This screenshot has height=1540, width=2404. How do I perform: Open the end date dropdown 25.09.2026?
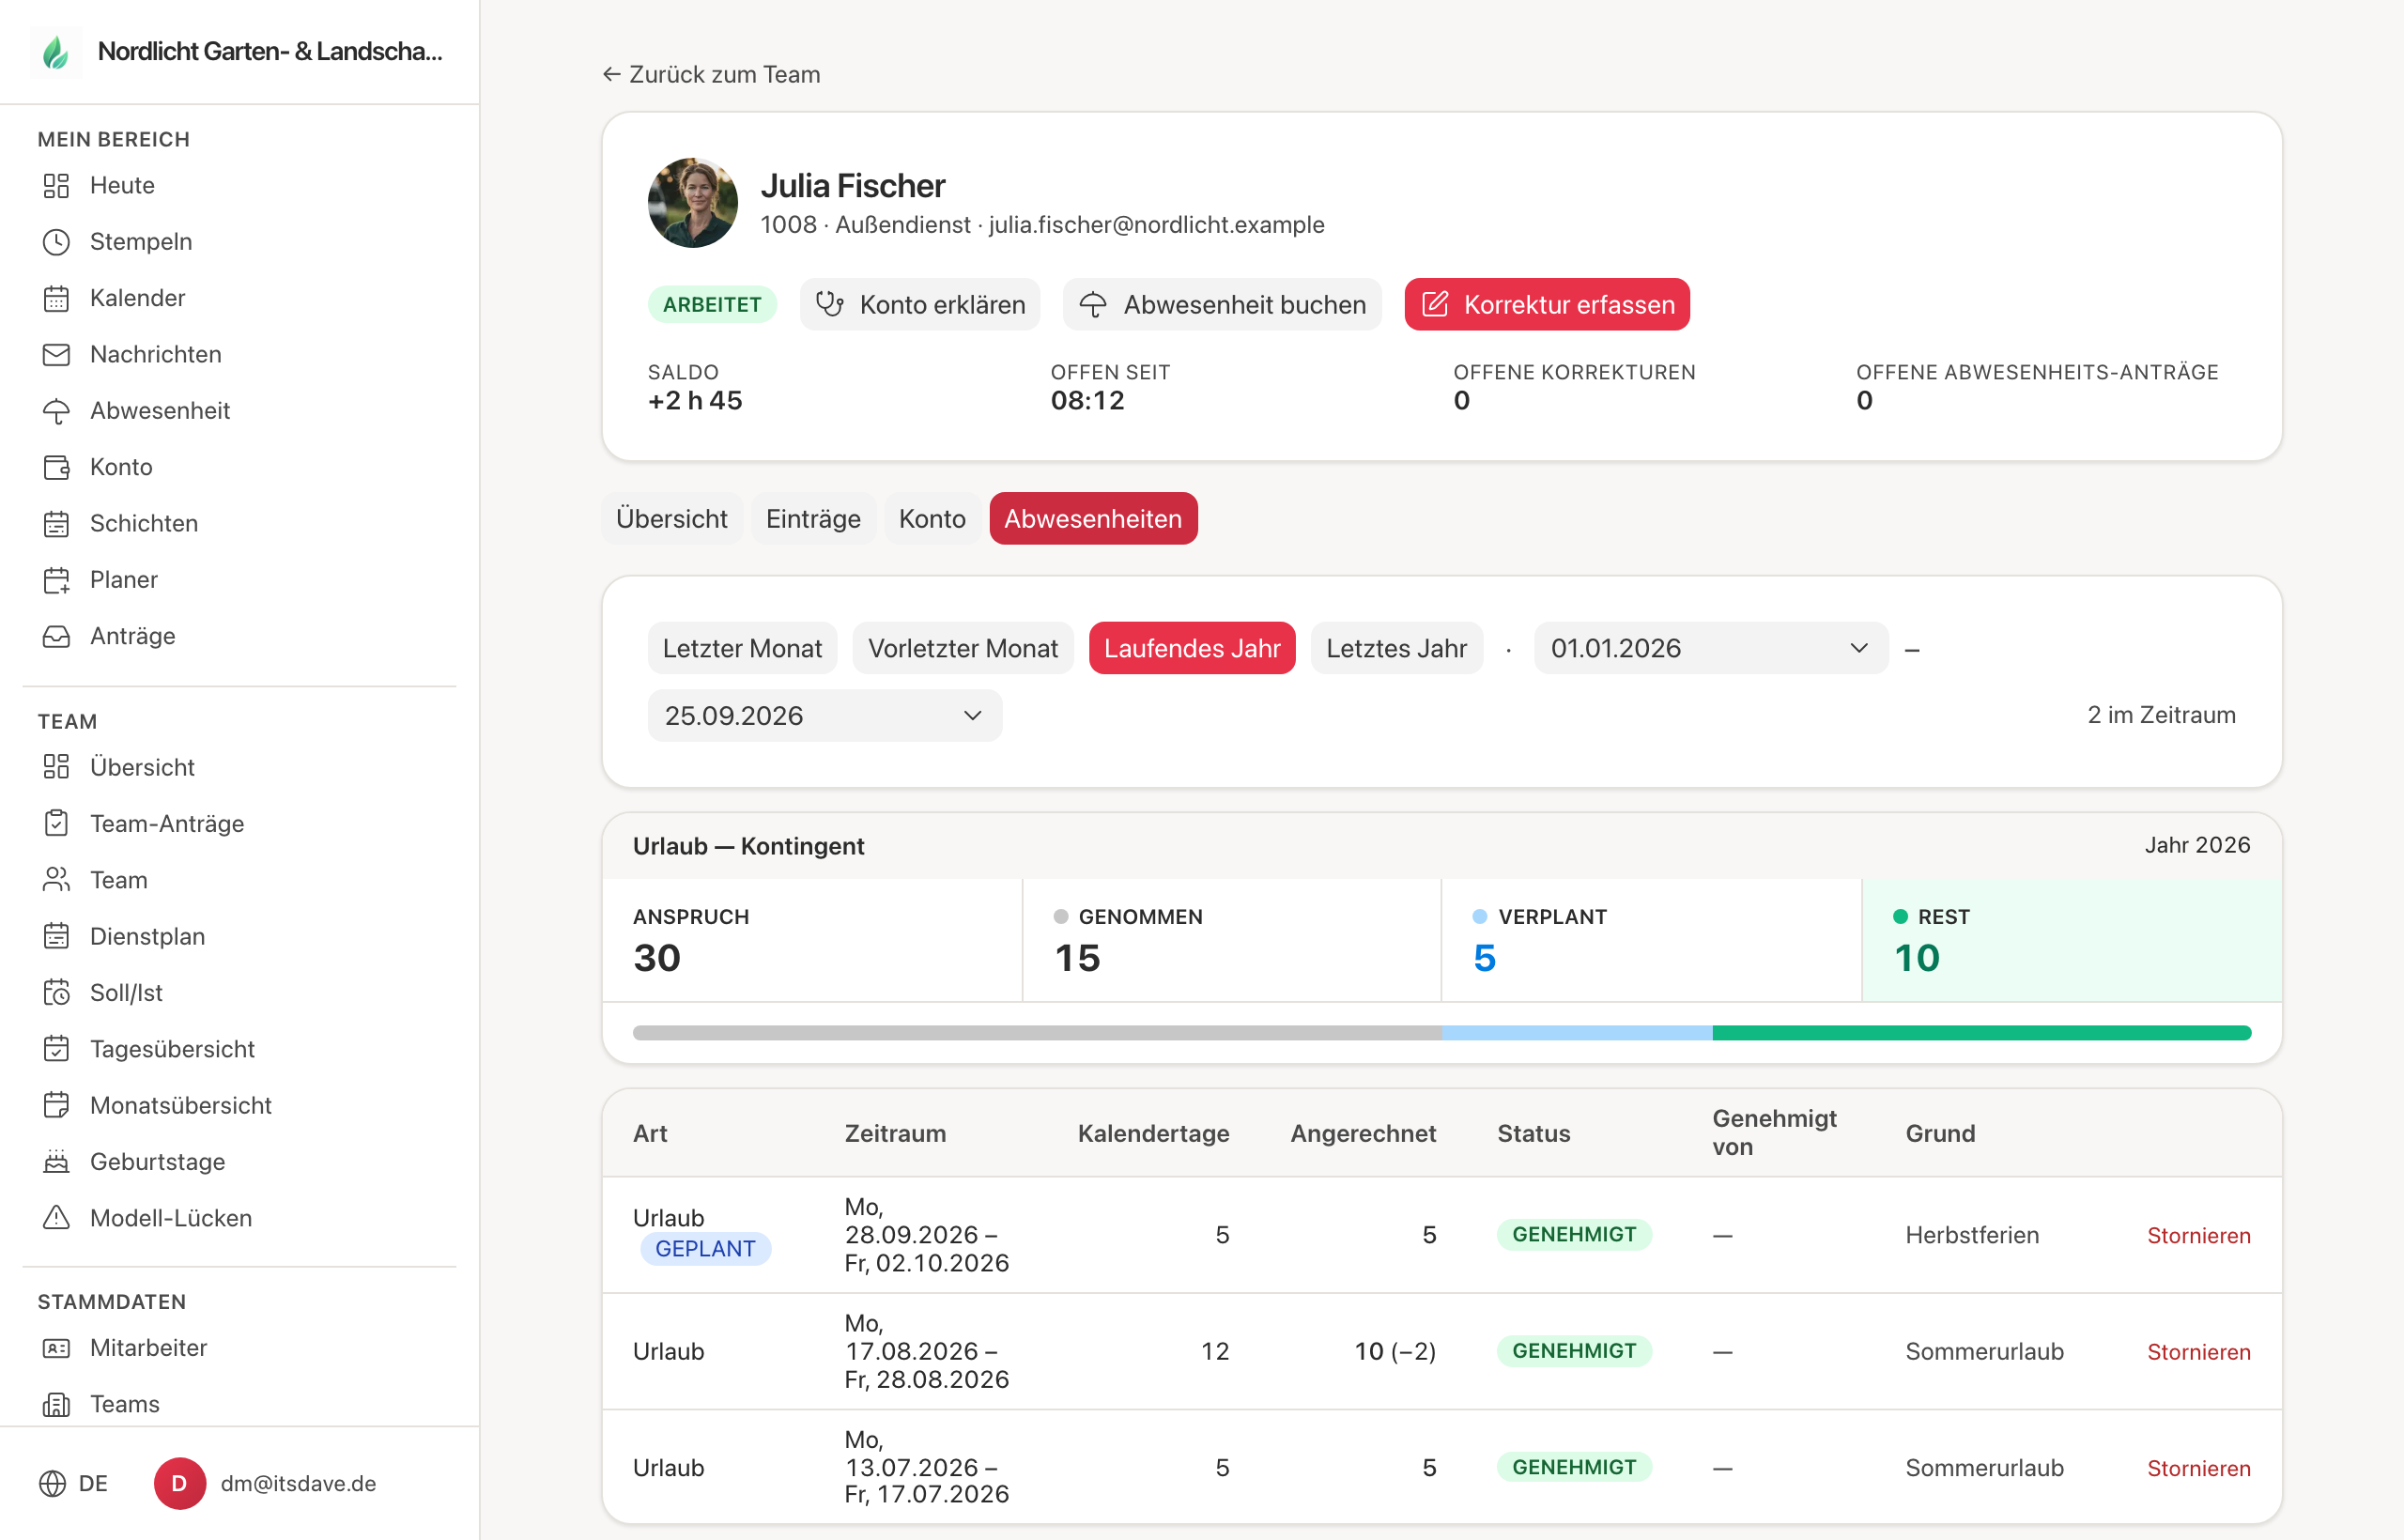825,716
